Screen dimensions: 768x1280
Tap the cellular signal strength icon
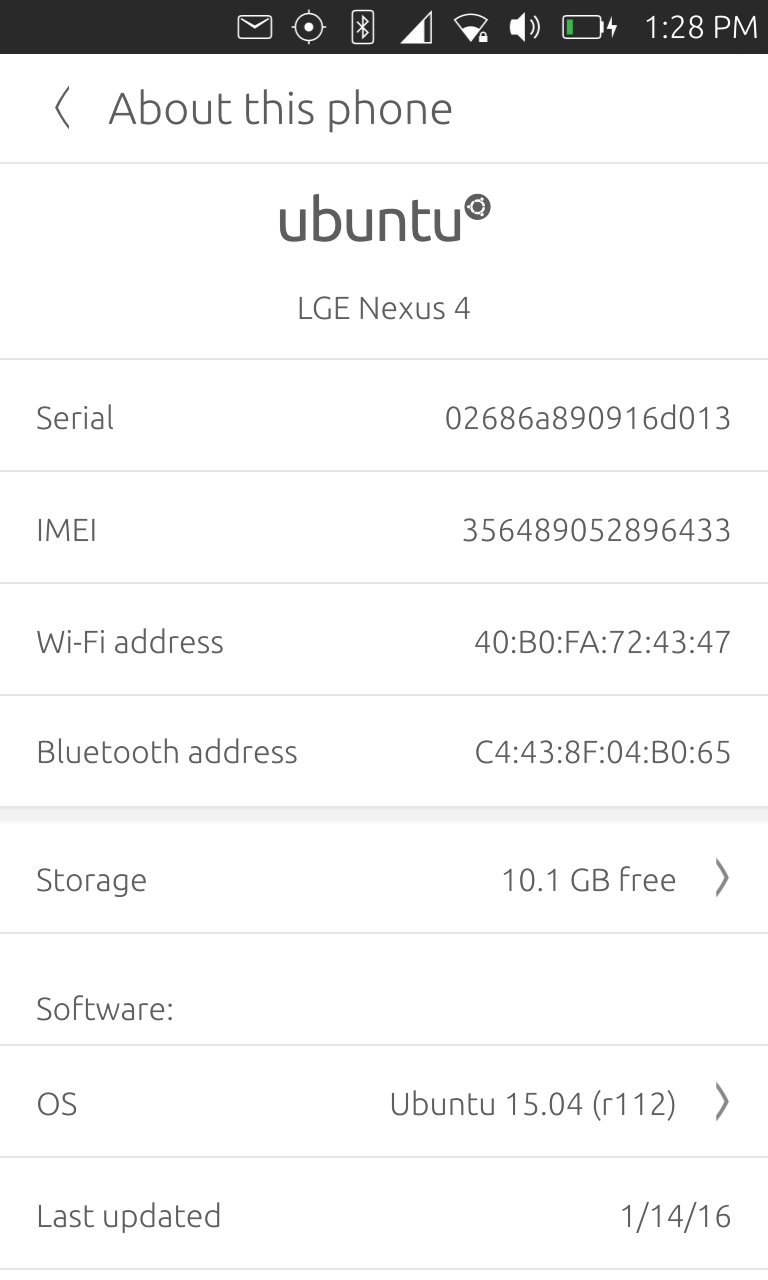click(x=416, y=27)
